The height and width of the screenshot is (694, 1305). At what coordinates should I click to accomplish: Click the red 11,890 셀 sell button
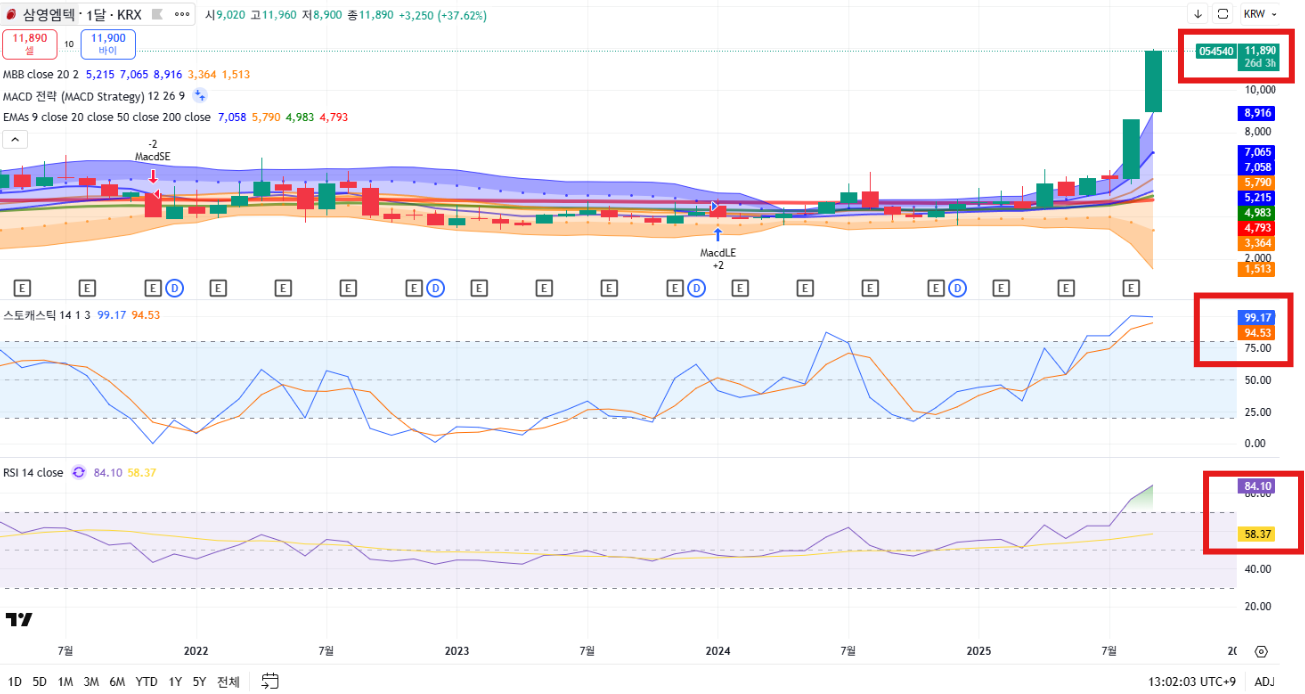pyautogui.click(x=29, y=43)
